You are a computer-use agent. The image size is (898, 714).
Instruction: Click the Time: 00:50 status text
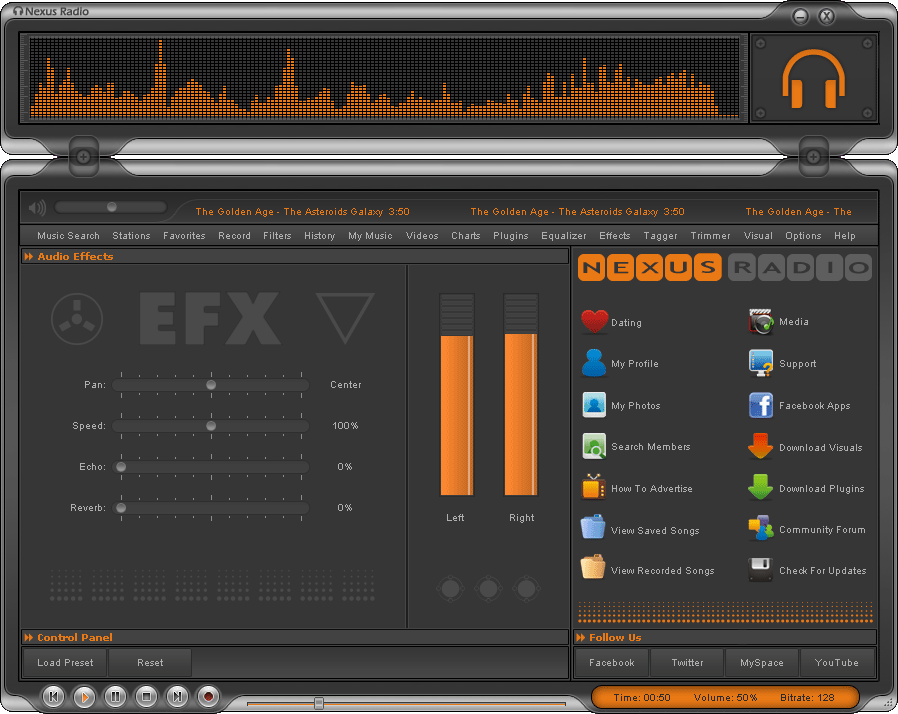(641, 697)
